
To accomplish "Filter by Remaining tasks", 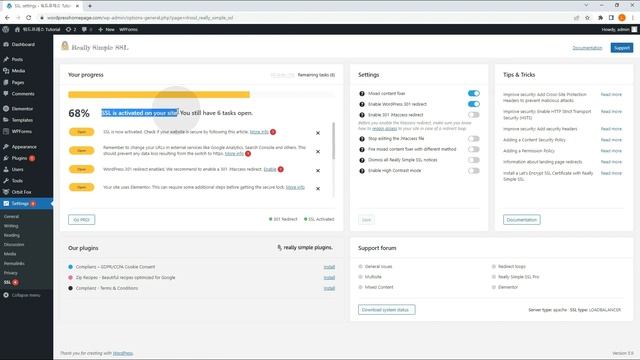I will pyautogui.click(x=316, y=75).
